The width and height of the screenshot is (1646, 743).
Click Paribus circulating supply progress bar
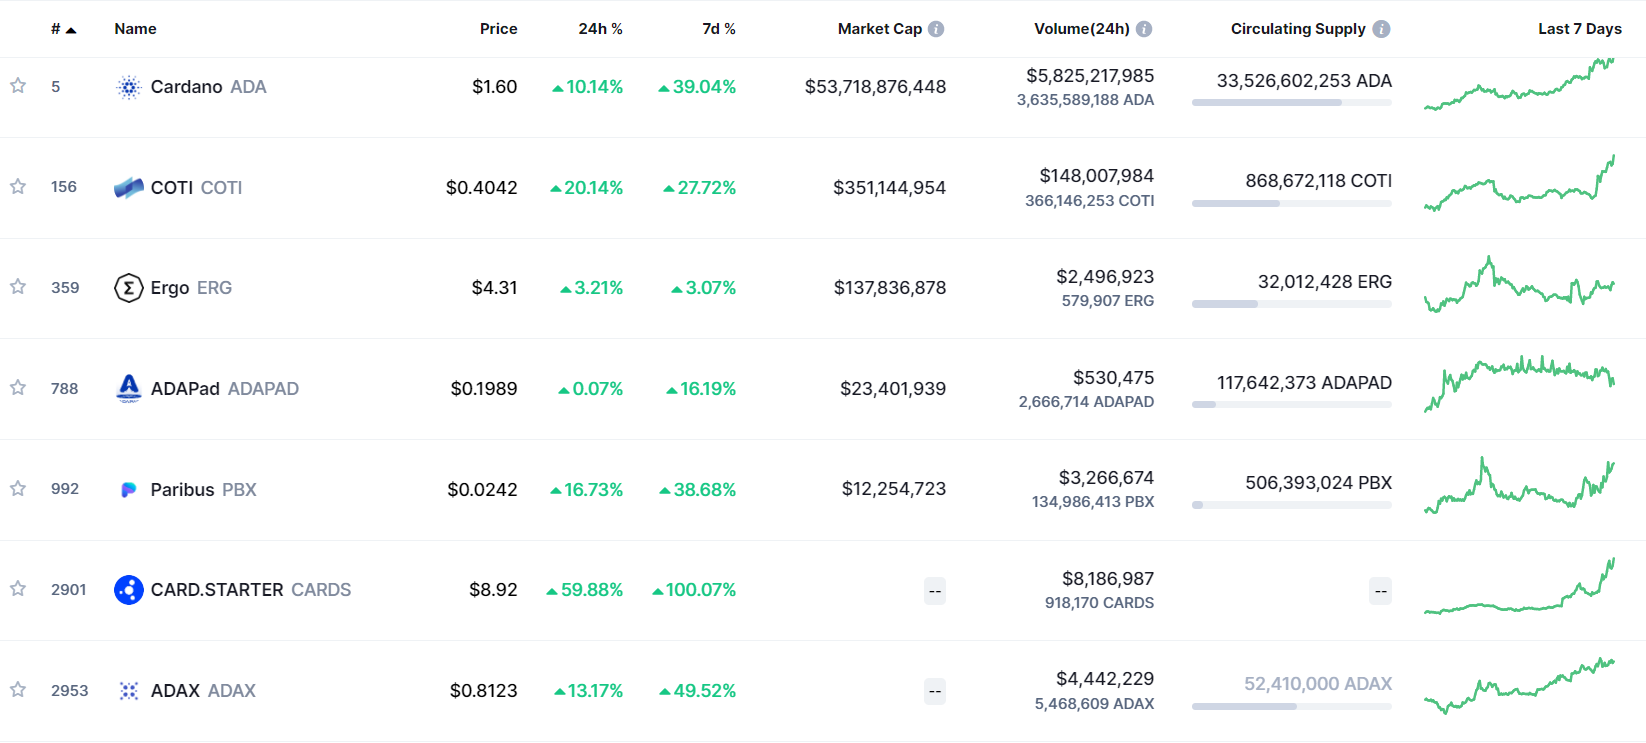point(1292,505)
